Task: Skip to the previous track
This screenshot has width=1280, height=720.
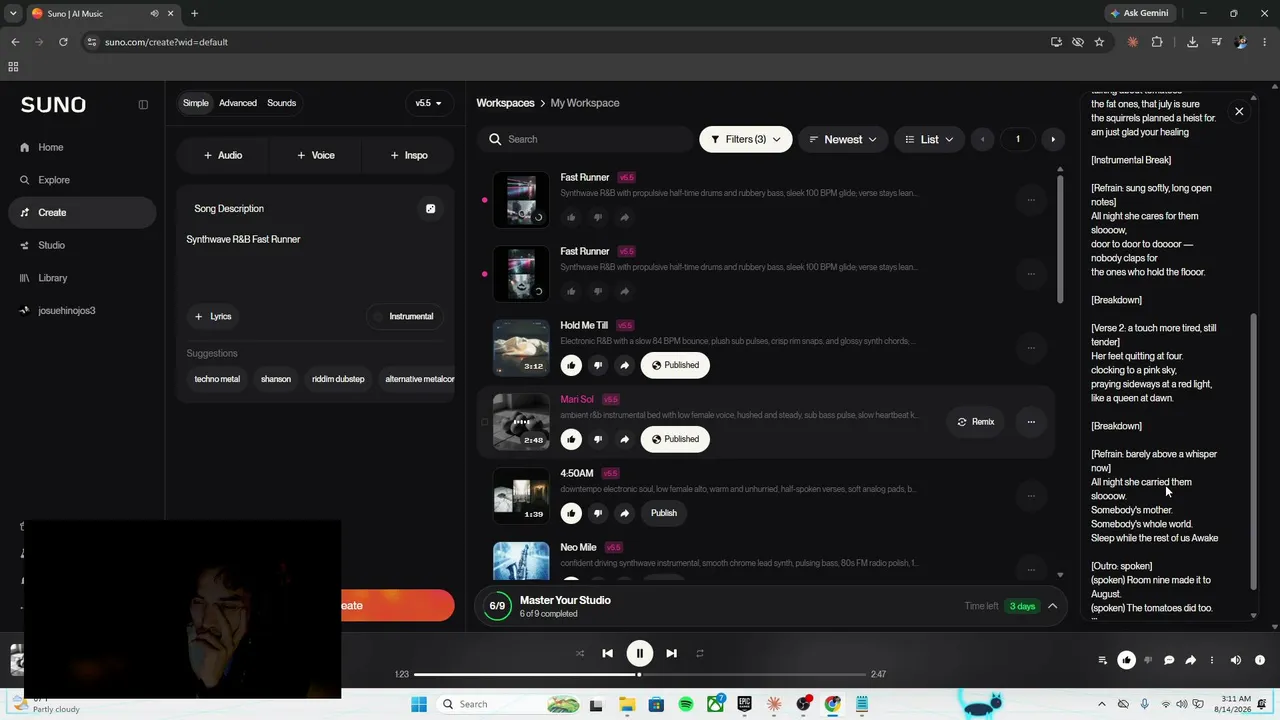Action: click(x=607, y=653)
